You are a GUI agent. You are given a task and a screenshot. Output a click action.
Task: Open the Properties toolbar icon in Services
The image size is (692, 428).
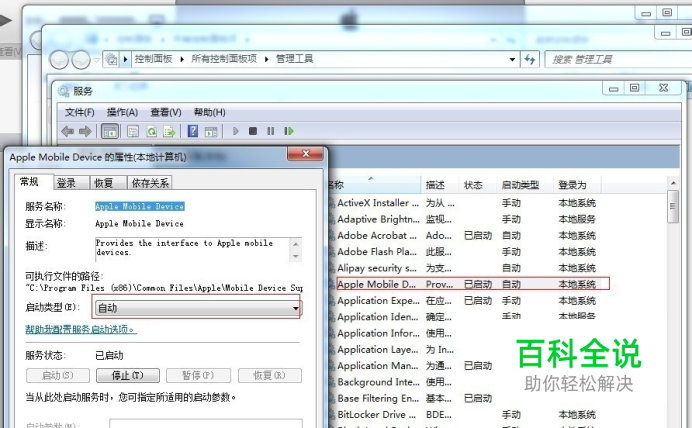click(x=133, y=131)
